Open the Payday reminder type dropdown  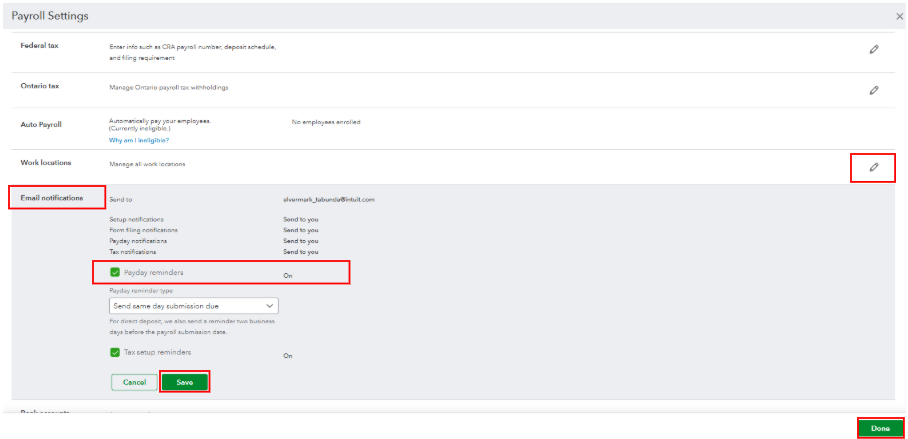[x=193, y=305]
